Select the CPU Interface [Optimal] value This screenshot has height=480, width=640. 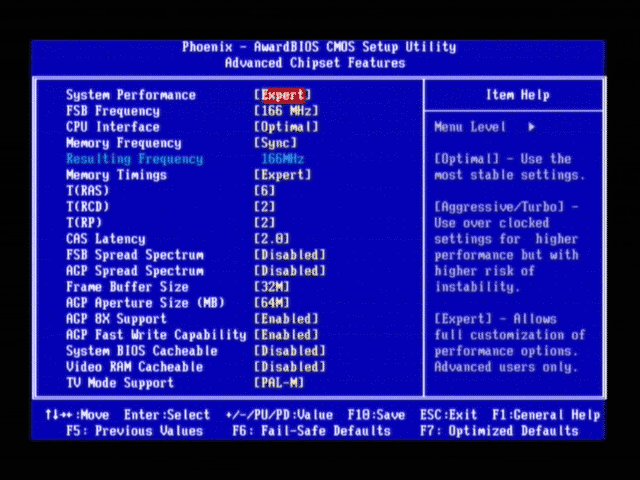point(286,127)
